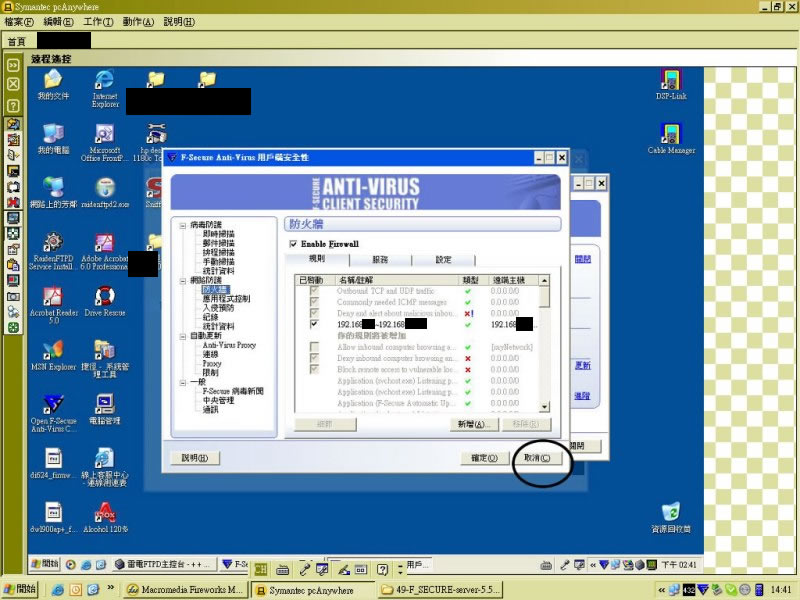Collapse the 病毒防護 tree node
800x600 pixels.
point(183,225)
